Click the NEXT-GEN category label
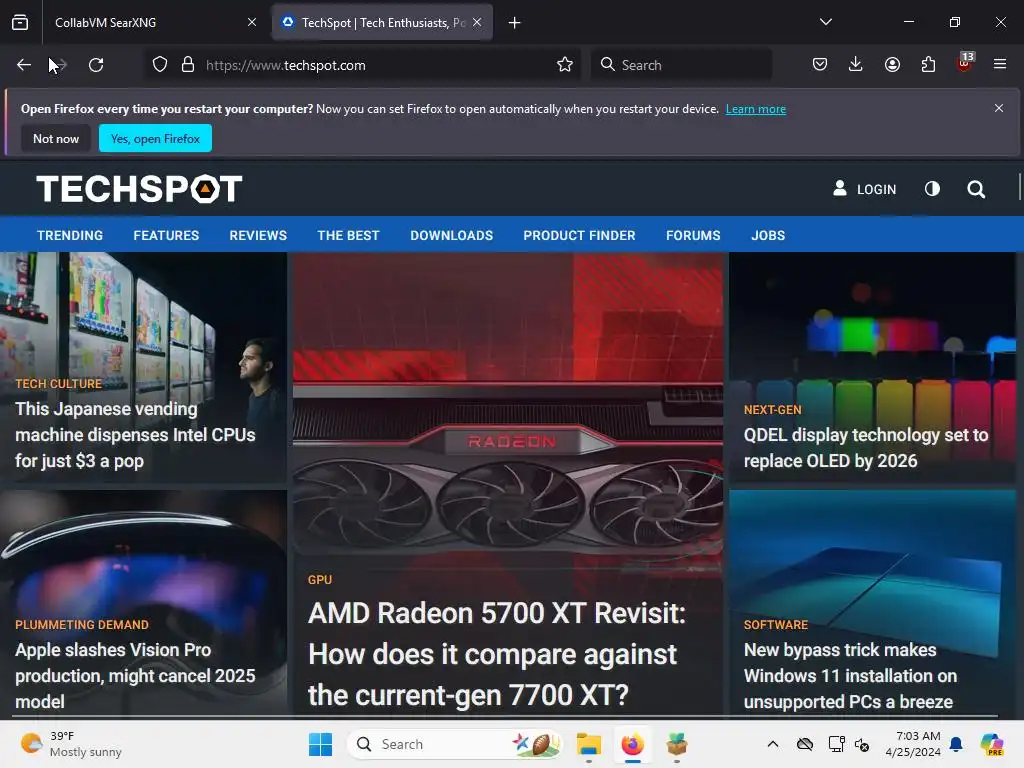This screenshot has width=1024, height=768. click(773, 410)
